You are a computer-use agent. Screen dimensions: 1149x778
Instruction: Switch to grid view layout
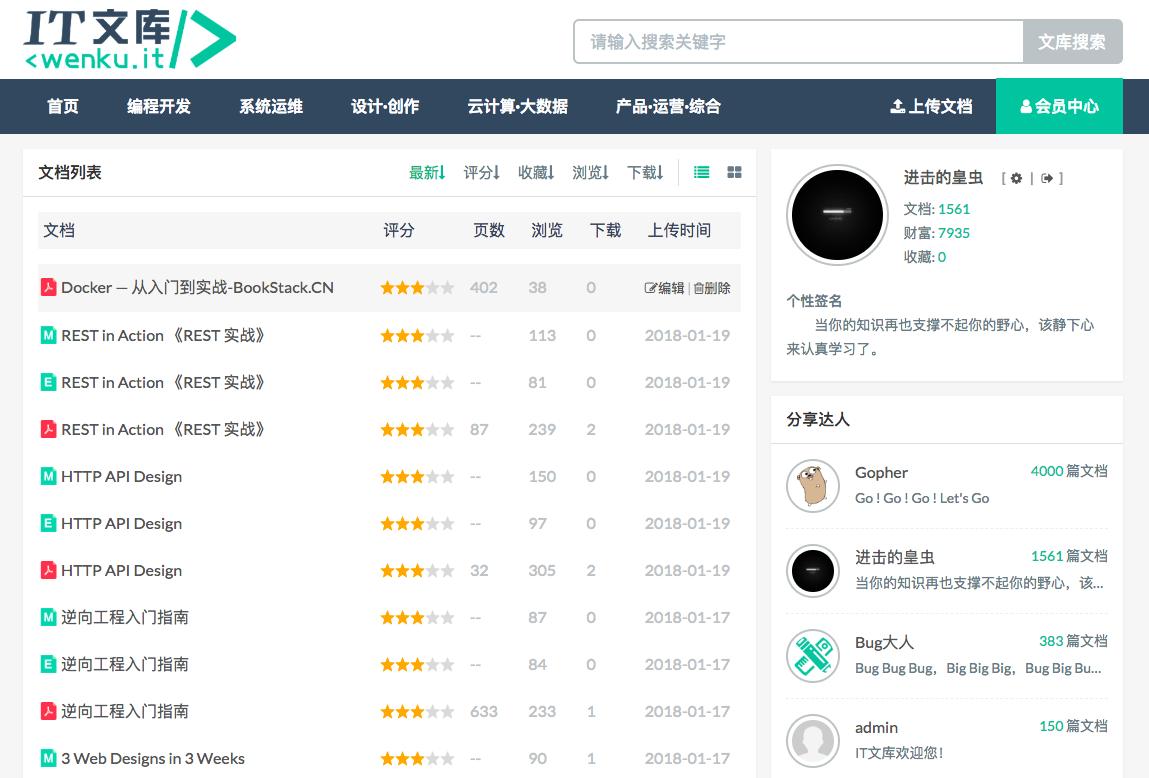pos(734,172)
